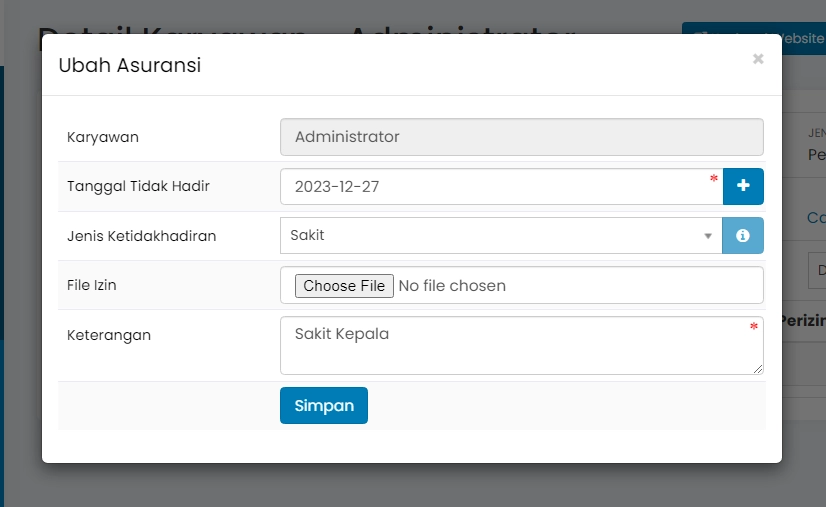Screen dimensions: 826x507
Task: Close the Ubah Asuransi dialog with X
Action: [x=758, y=59]
